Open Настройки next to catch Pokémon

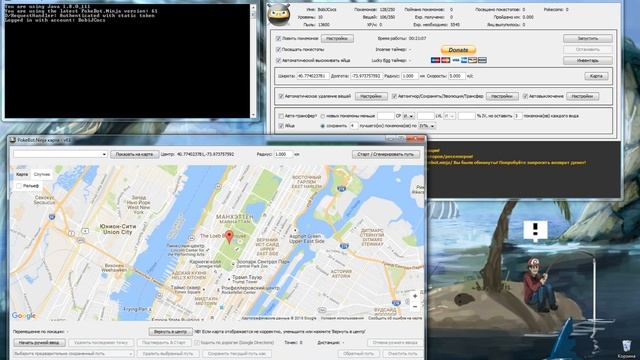[337, 38]
